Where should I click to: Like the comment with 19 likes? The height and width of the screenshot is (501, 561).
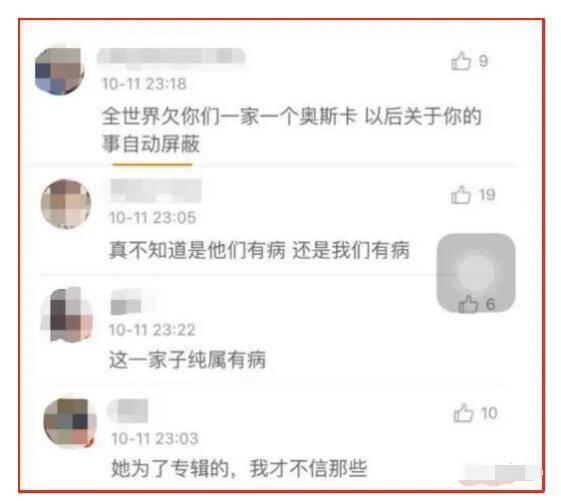tap(461, 195)
